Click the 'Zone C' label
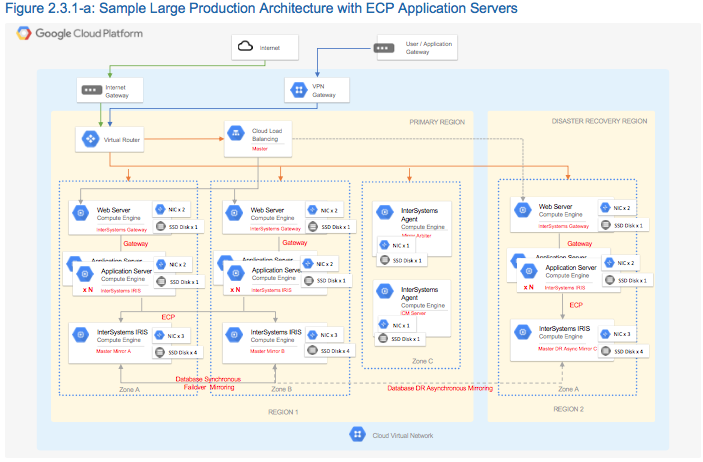This screenshot has height=462, width=703. pos(422,361)
